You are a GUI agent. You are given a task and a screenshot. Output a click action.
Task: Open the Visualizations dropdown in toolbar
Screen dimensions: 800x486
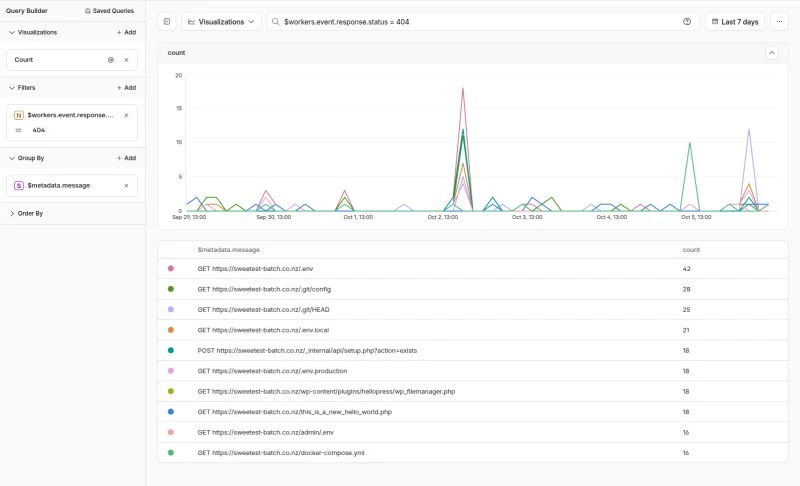[x=221, y=21]
